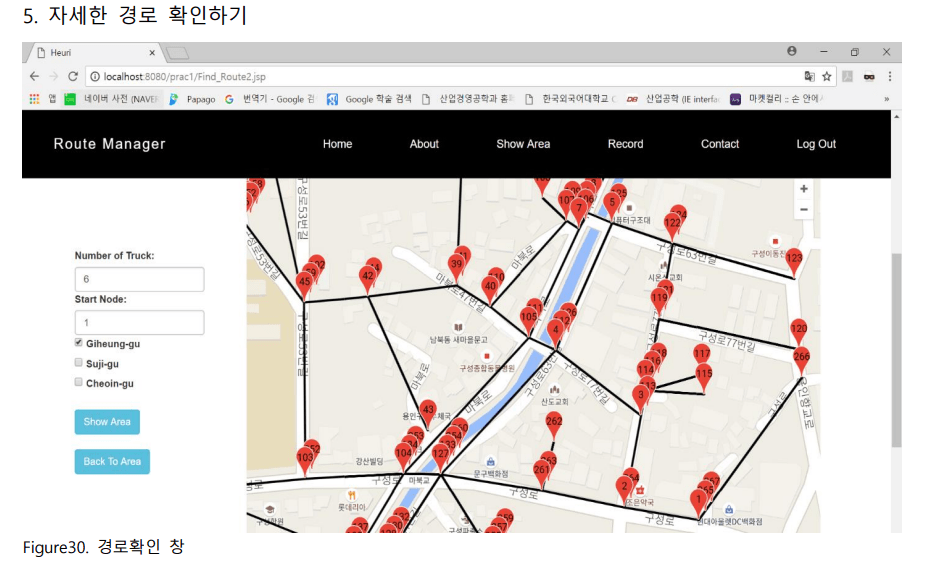Select map marker 123
The width and height of the screenshot is (943, 574).
[794, 261]
